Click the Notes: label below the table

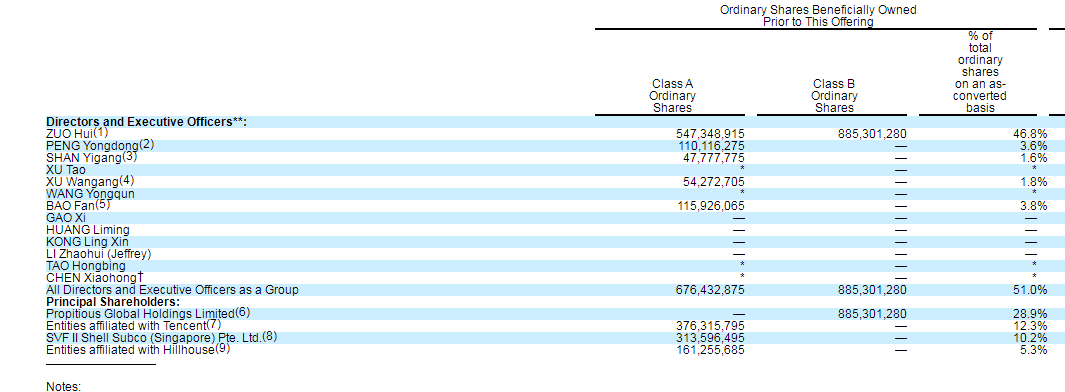point(63,387)
